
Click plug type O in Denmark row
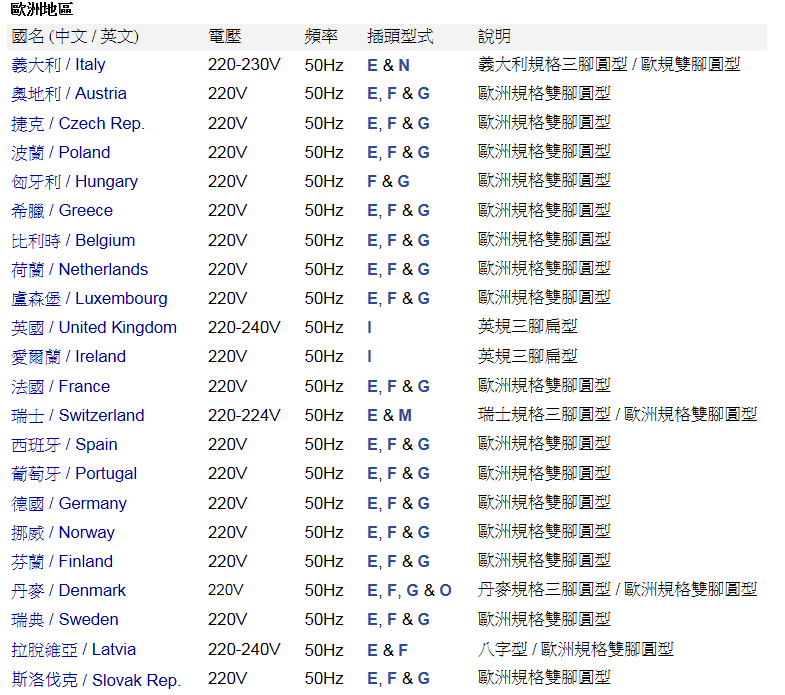(446, 590)
